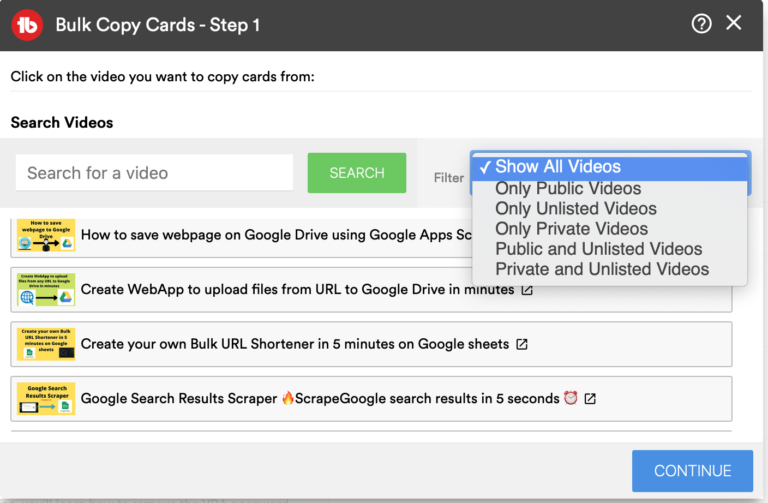Choose Only Private Videos filter option
Image resolution: width=768 pixels, height=503 pixels.
click(610, 229)
